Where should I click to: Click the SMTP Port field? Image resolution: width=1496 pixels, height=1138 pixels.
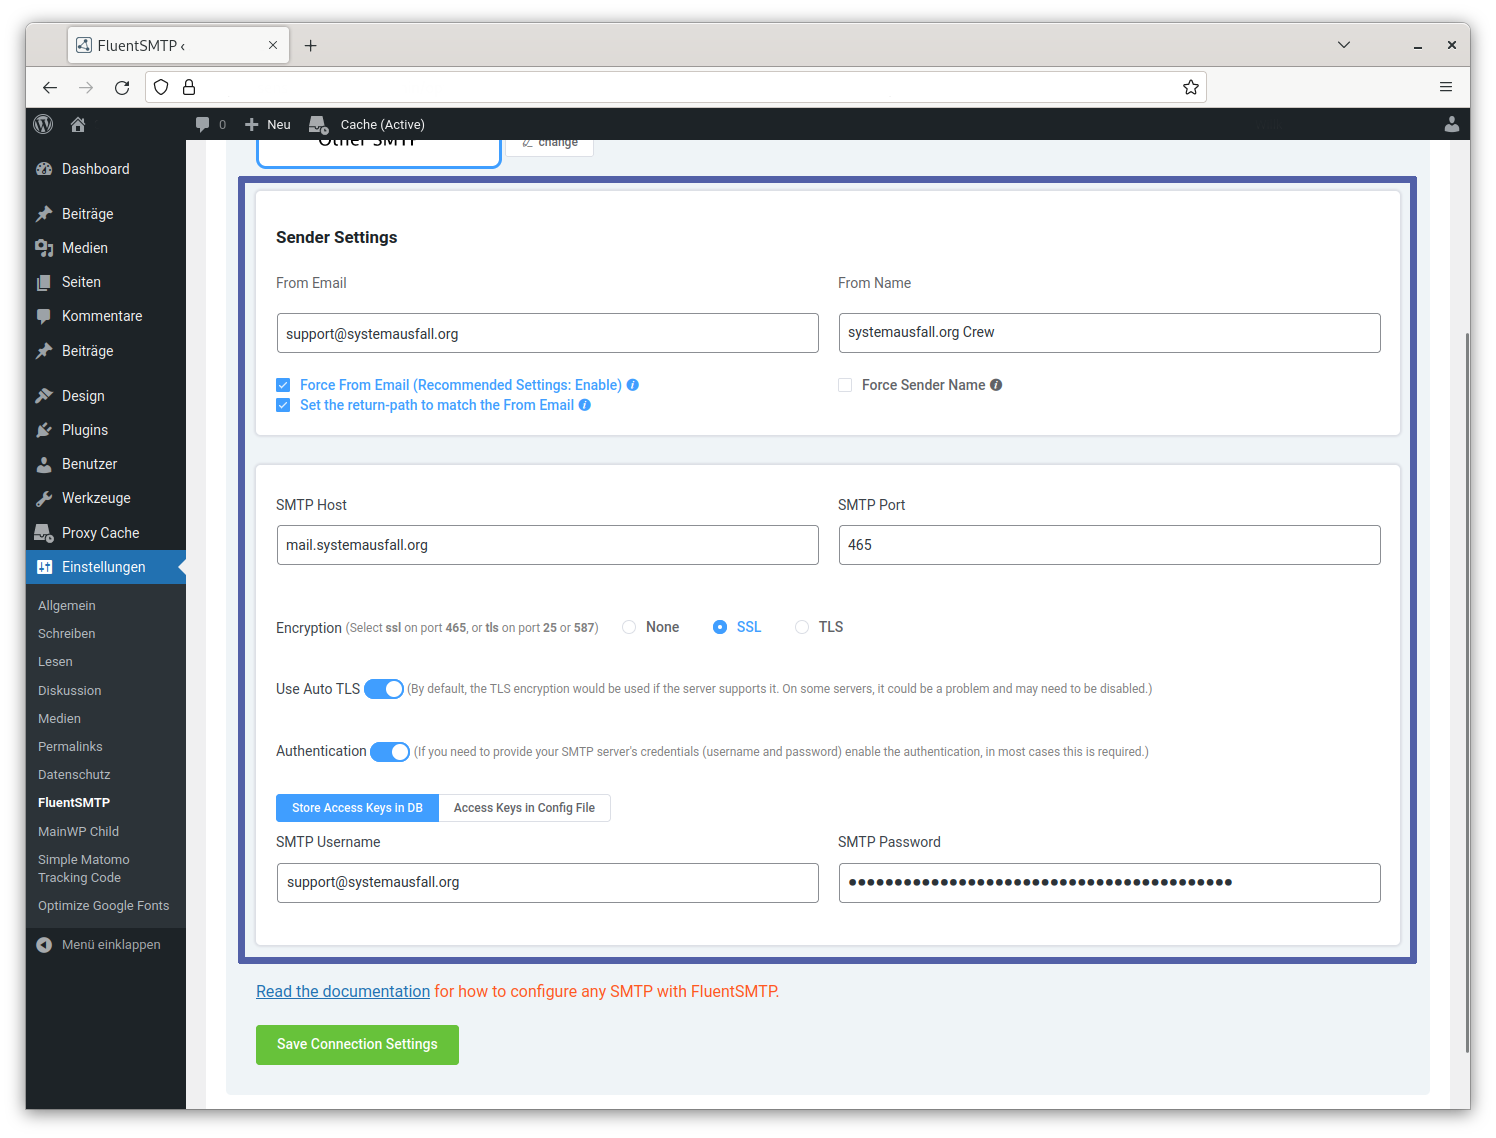pos(1110,545)
